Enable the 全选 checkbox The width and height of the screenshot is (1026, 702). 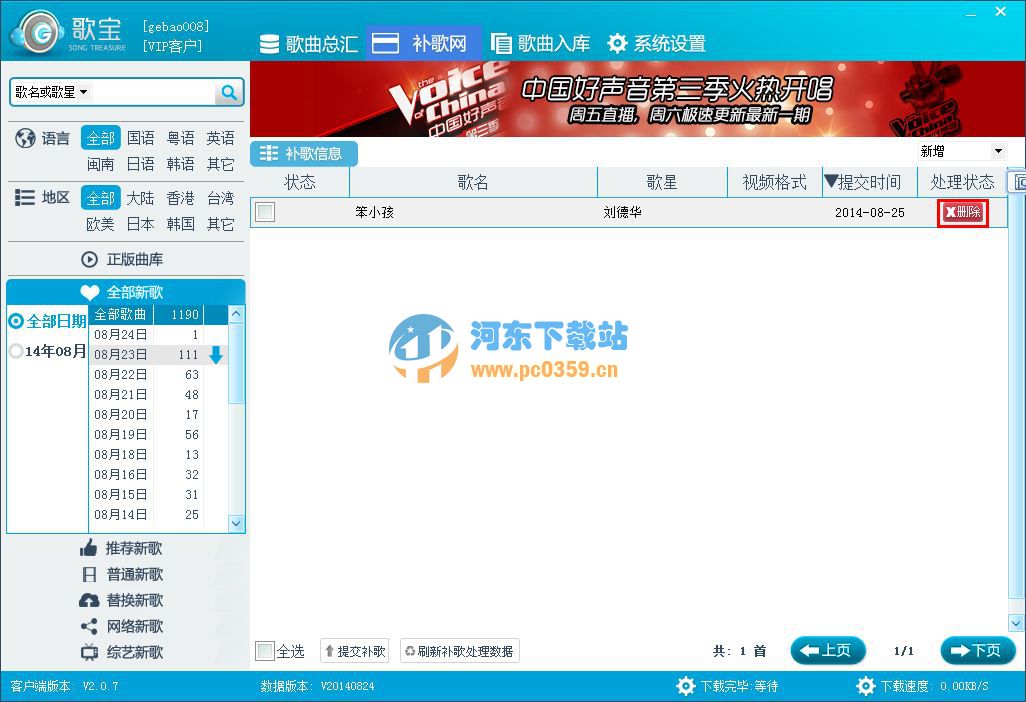pyautogui.click(x=266, y=650)
